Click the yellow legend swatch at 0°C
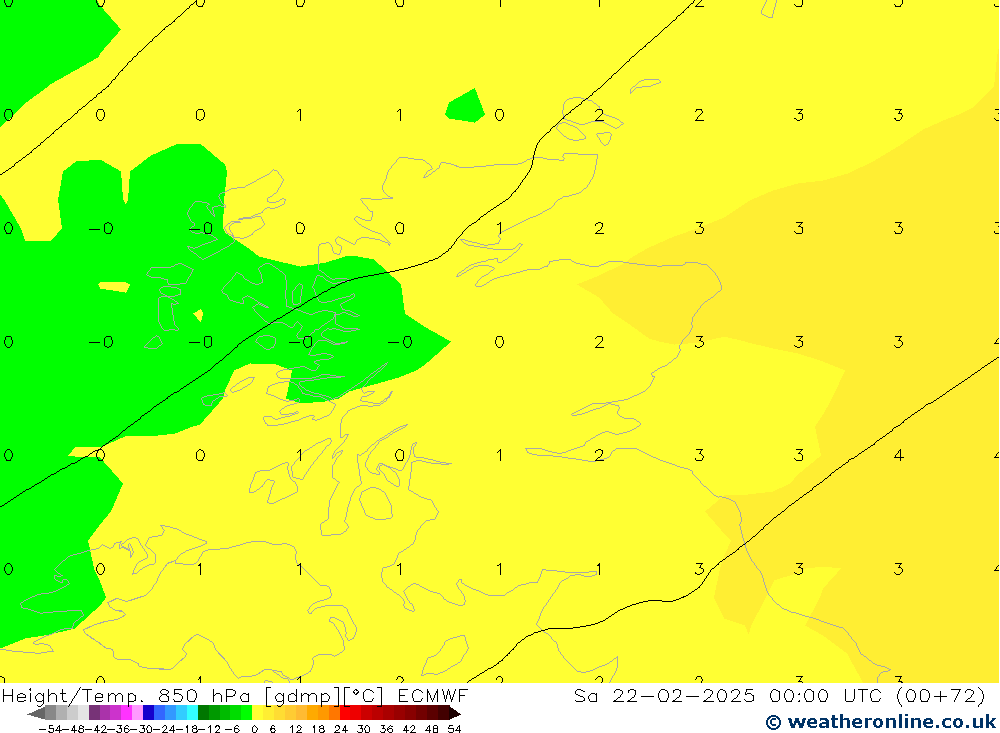The height and width of the screenshot is (733, 1000). (257, 713)
